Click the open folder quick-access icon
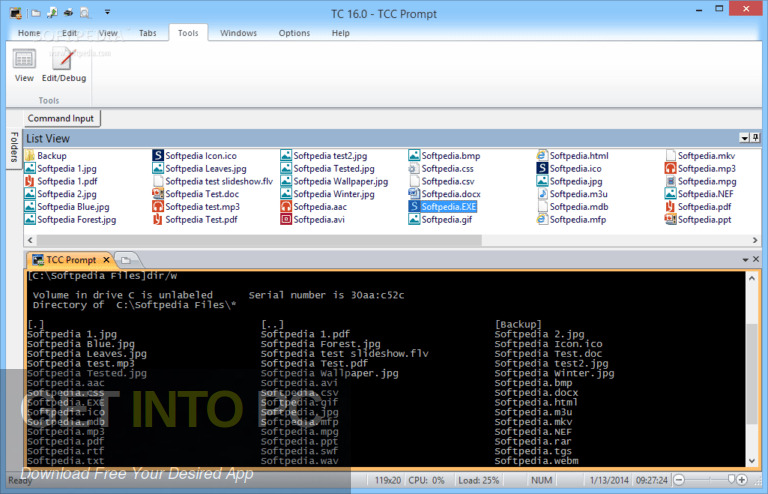This screenshot has width=768, height=494. [x=36, y=13]
